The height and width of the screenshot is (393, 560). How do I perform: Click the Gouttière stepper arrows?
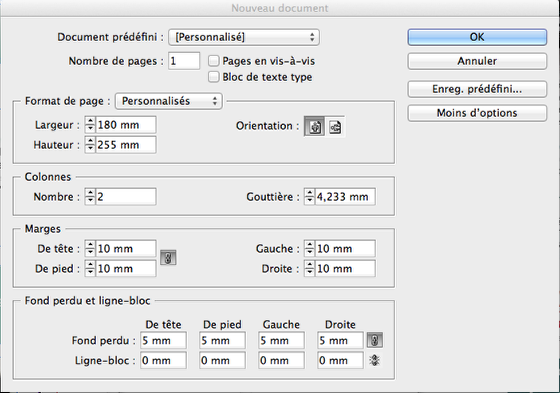click(x=309, y=196)
